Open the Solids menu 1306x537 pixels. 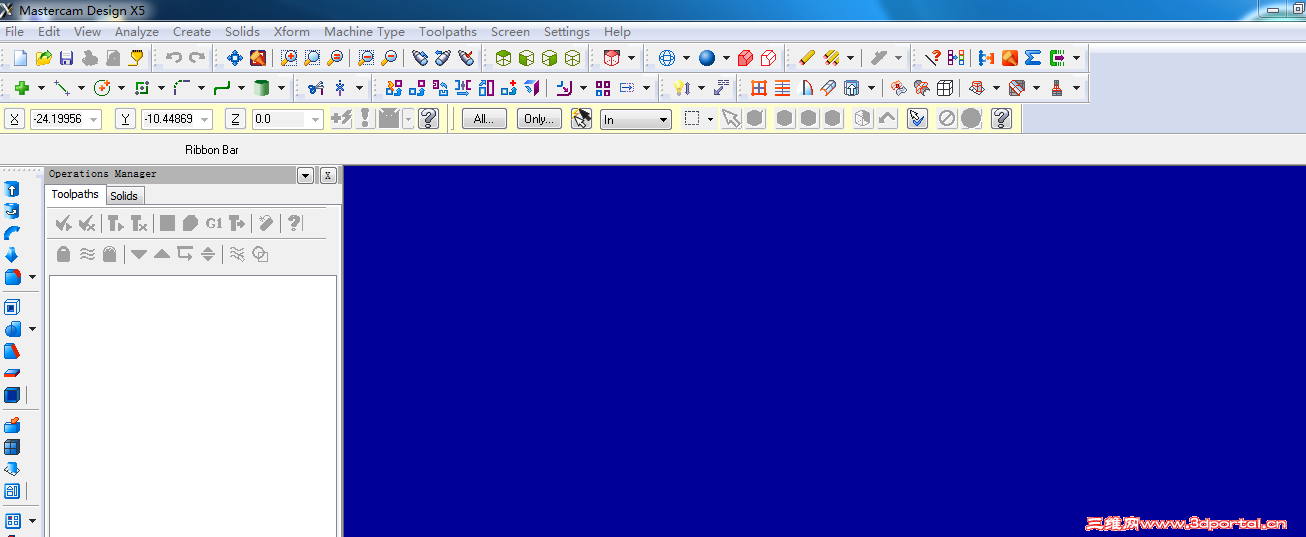pos(242,32)
